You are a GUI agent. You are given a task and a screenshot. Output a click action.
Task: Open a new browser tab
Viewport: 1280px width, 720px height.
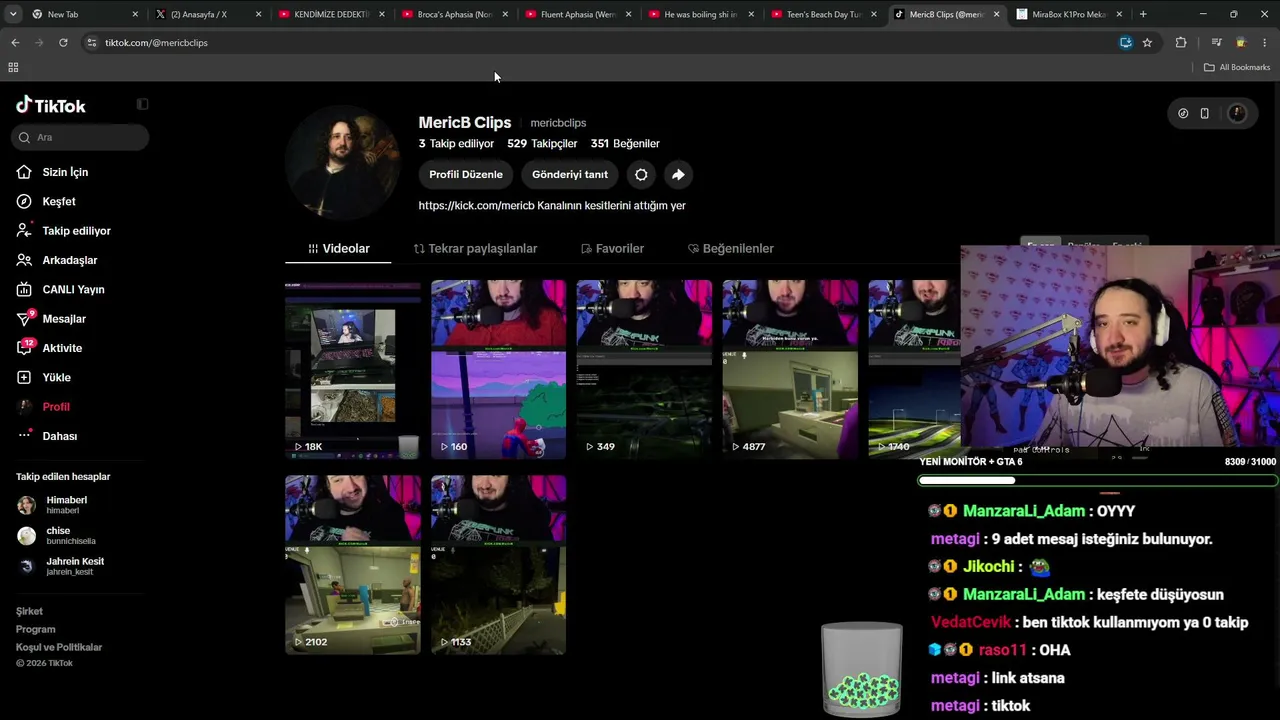1143,14
